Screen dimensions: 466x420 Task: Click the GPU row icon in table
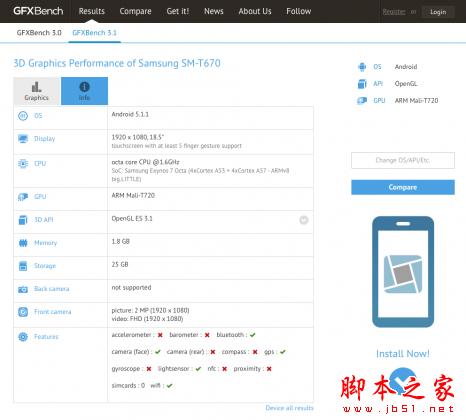tap(23, 197)
